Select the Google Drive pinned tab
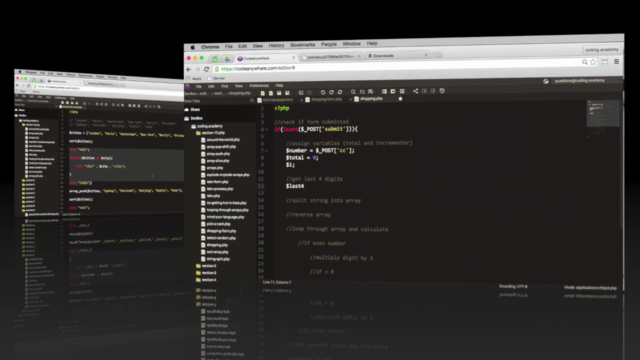Image resolution: width=640 pixels, height=360 pixels. pos(227,59)
